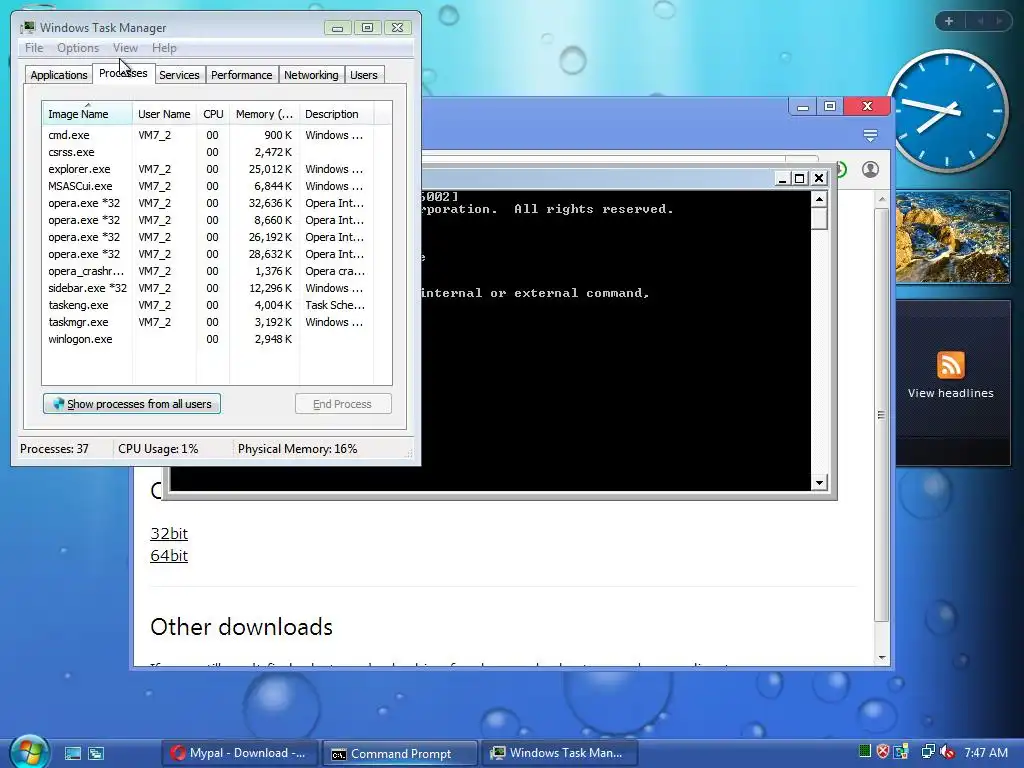This screenshot has width=1024, height=768.
Task: Open the Windows Start orb
Action: 29,752
